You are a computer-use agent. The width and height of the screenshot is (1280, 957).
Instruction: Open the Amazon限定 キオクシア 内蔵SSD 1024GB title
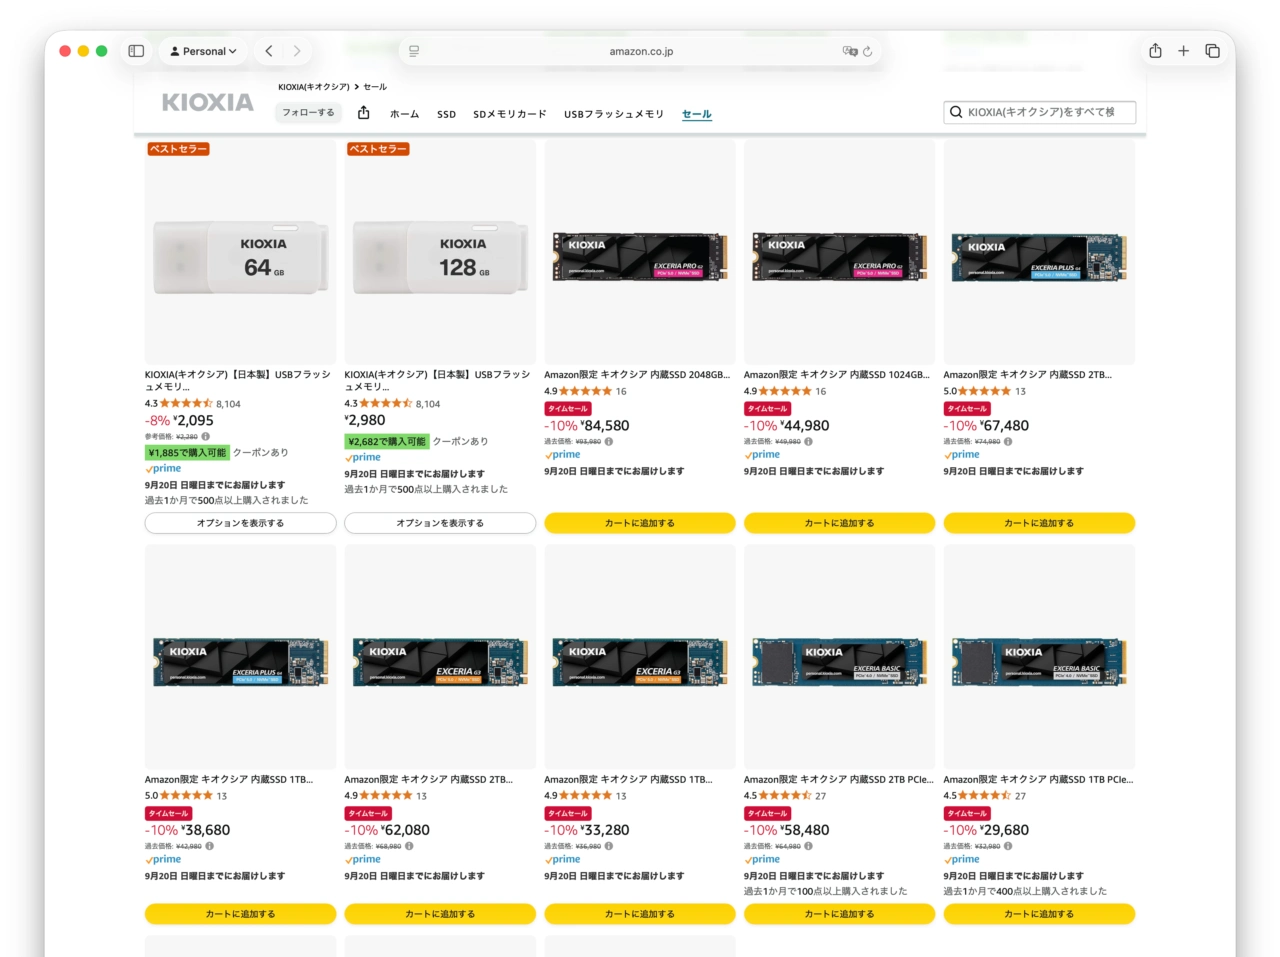pyautogui.click(x=837, y=375)
